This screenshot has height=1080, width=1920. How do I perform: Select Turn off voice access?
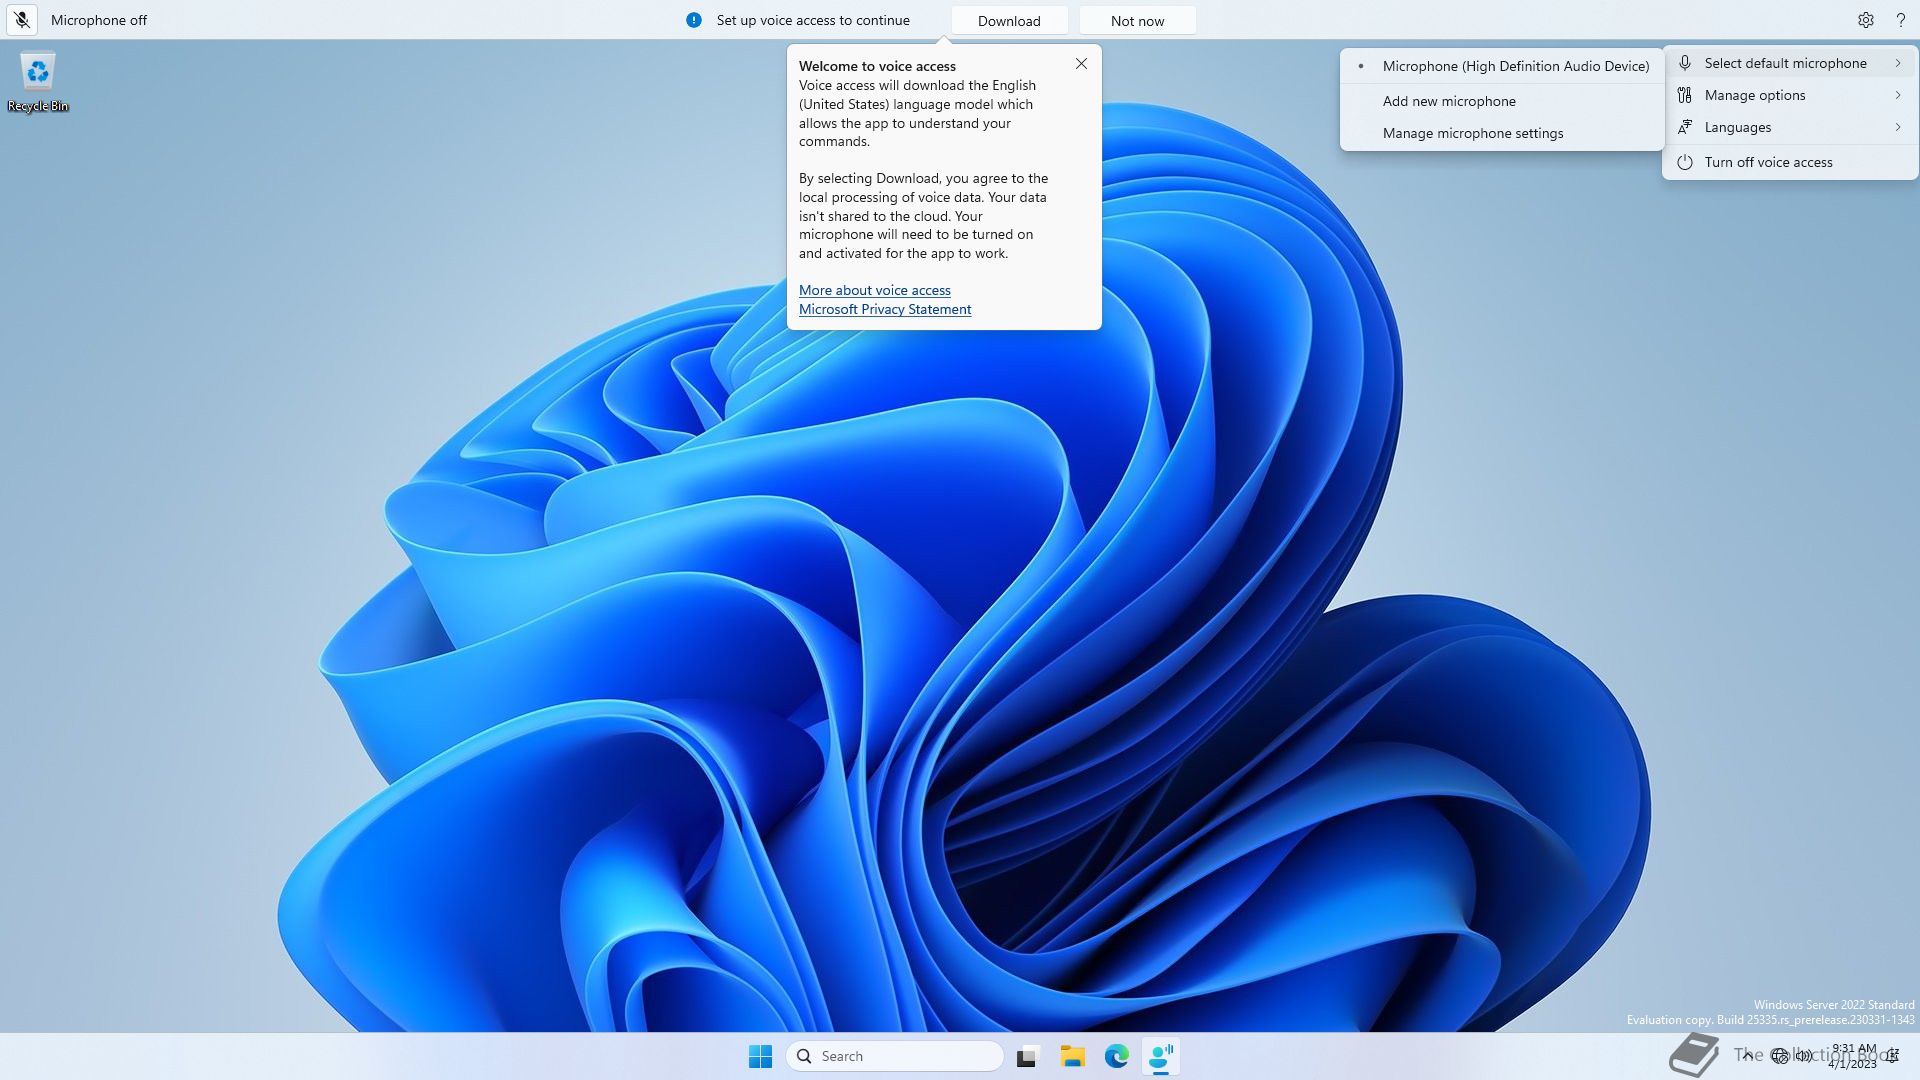[1789, 162]
